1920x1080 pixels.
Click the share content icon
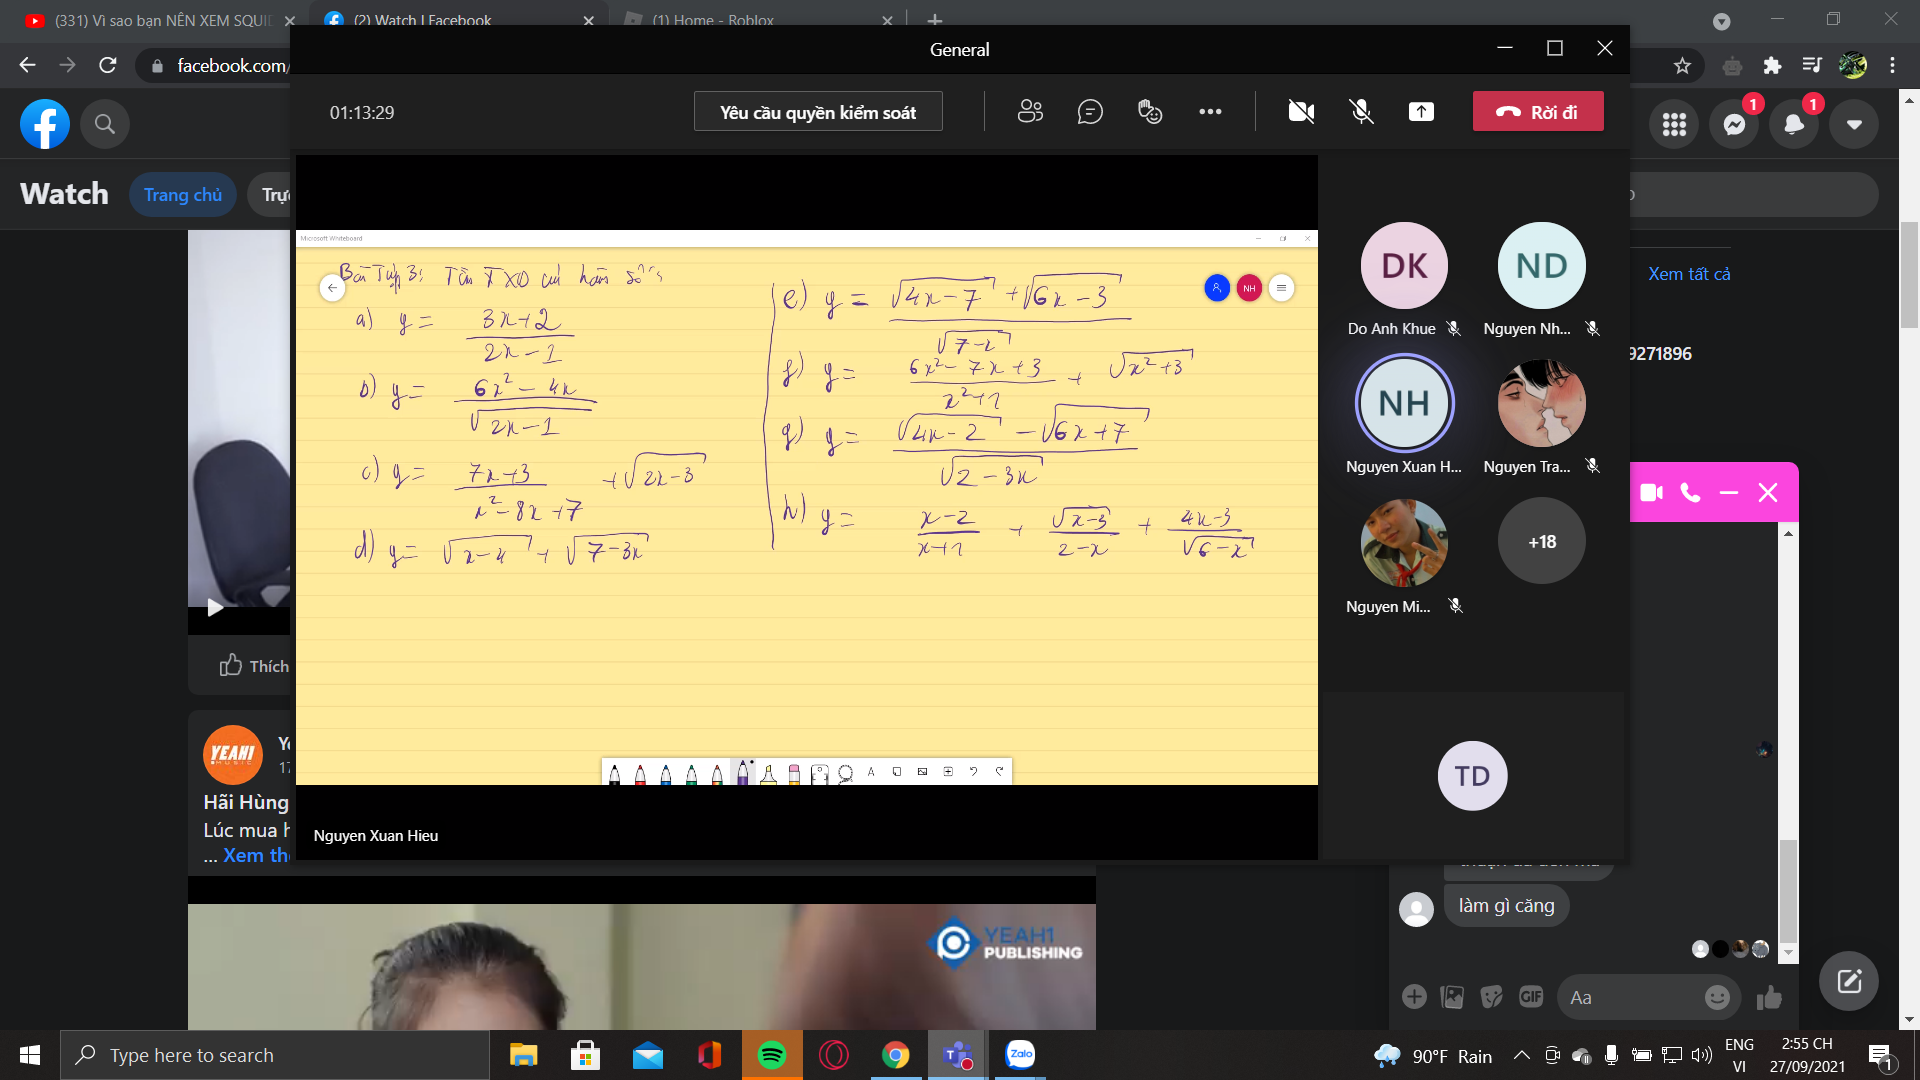pos(1421,112)
